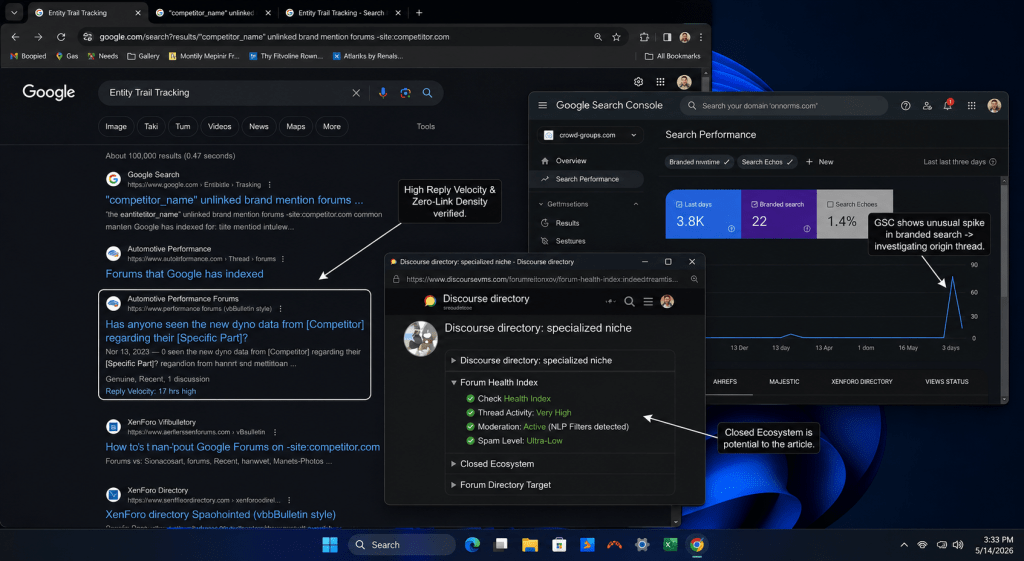
Task: Open the "competitor_name" unlinked brand mention result
Action: click(x=234, y=200)
